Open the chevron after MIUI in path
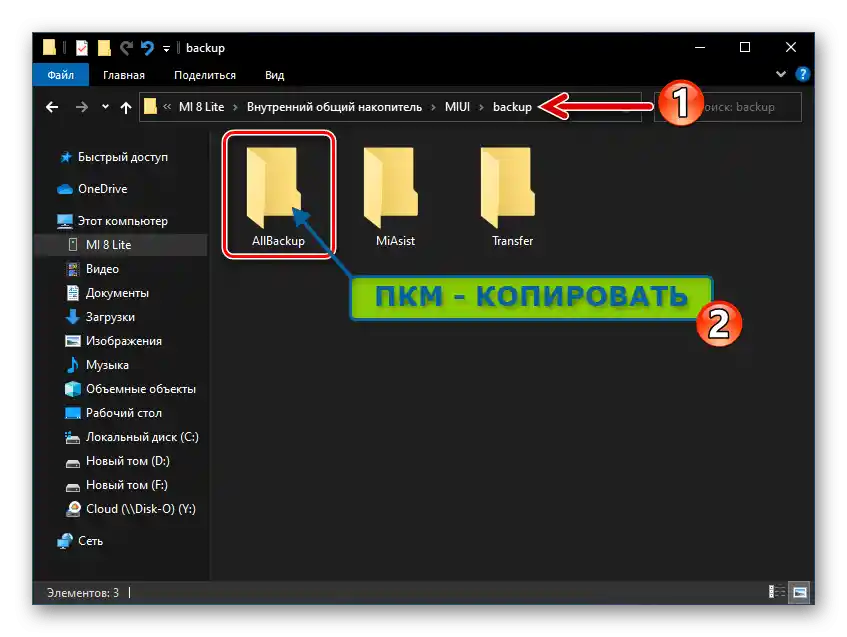Screen dimensions: 847x637 pos(481,108)
